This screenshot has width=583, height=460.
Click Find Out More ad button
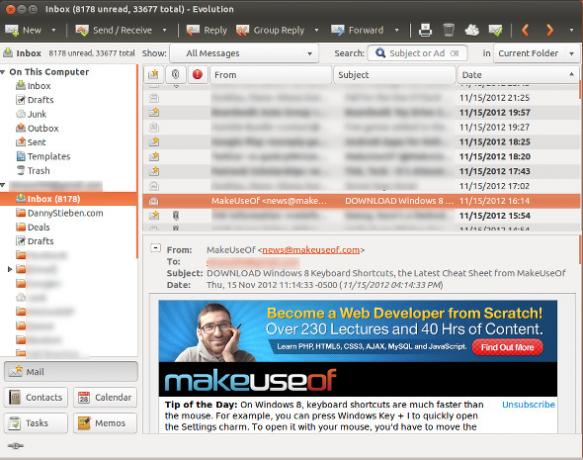click(507, 347)
